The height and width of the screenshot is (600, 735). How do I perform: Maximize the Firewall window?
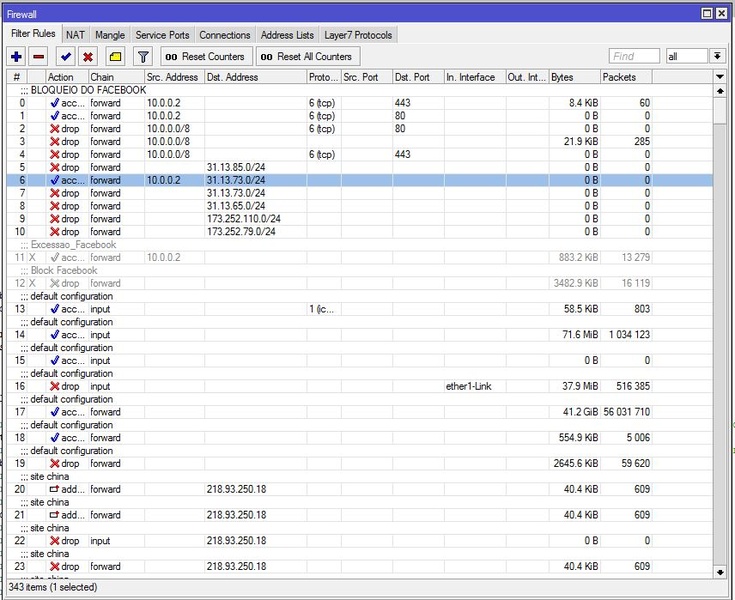(x=707, y=14)
